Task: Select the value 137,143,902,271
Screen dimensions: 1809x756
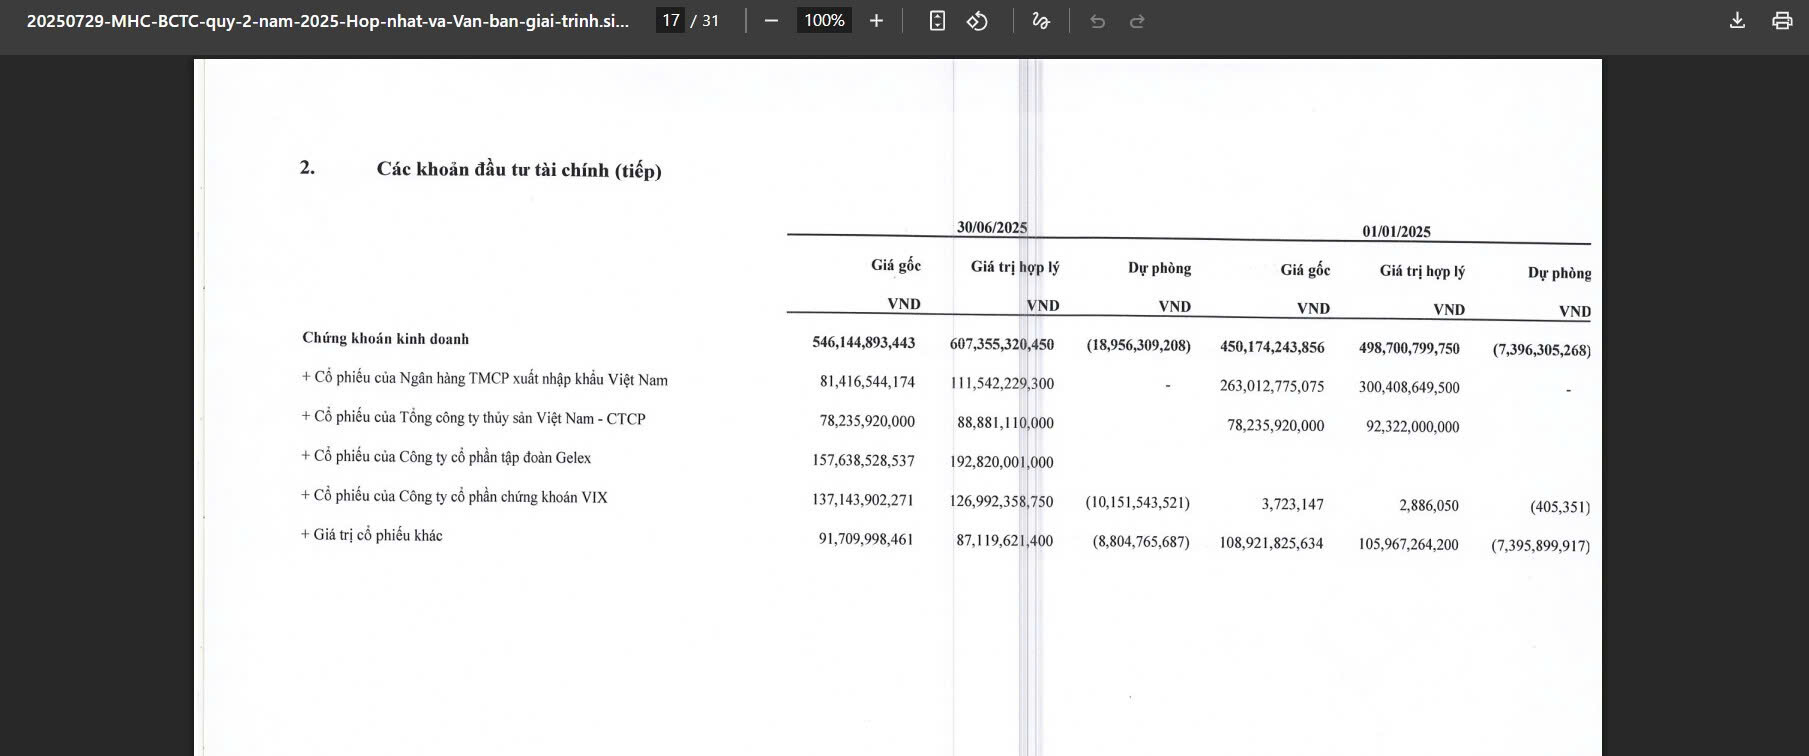Action: tap(863, 500)
